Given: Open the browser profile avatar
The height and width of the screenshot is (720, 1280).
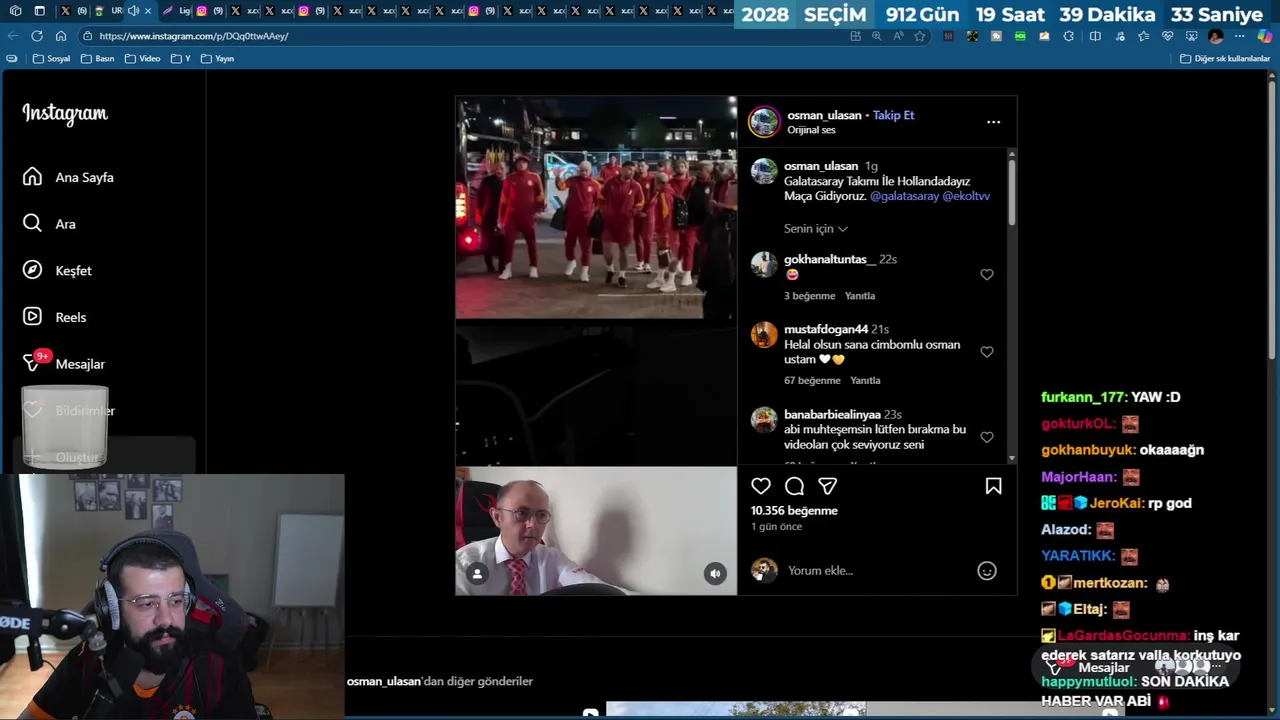Looking at the screenshot, I should click(x=1215, y=36).
